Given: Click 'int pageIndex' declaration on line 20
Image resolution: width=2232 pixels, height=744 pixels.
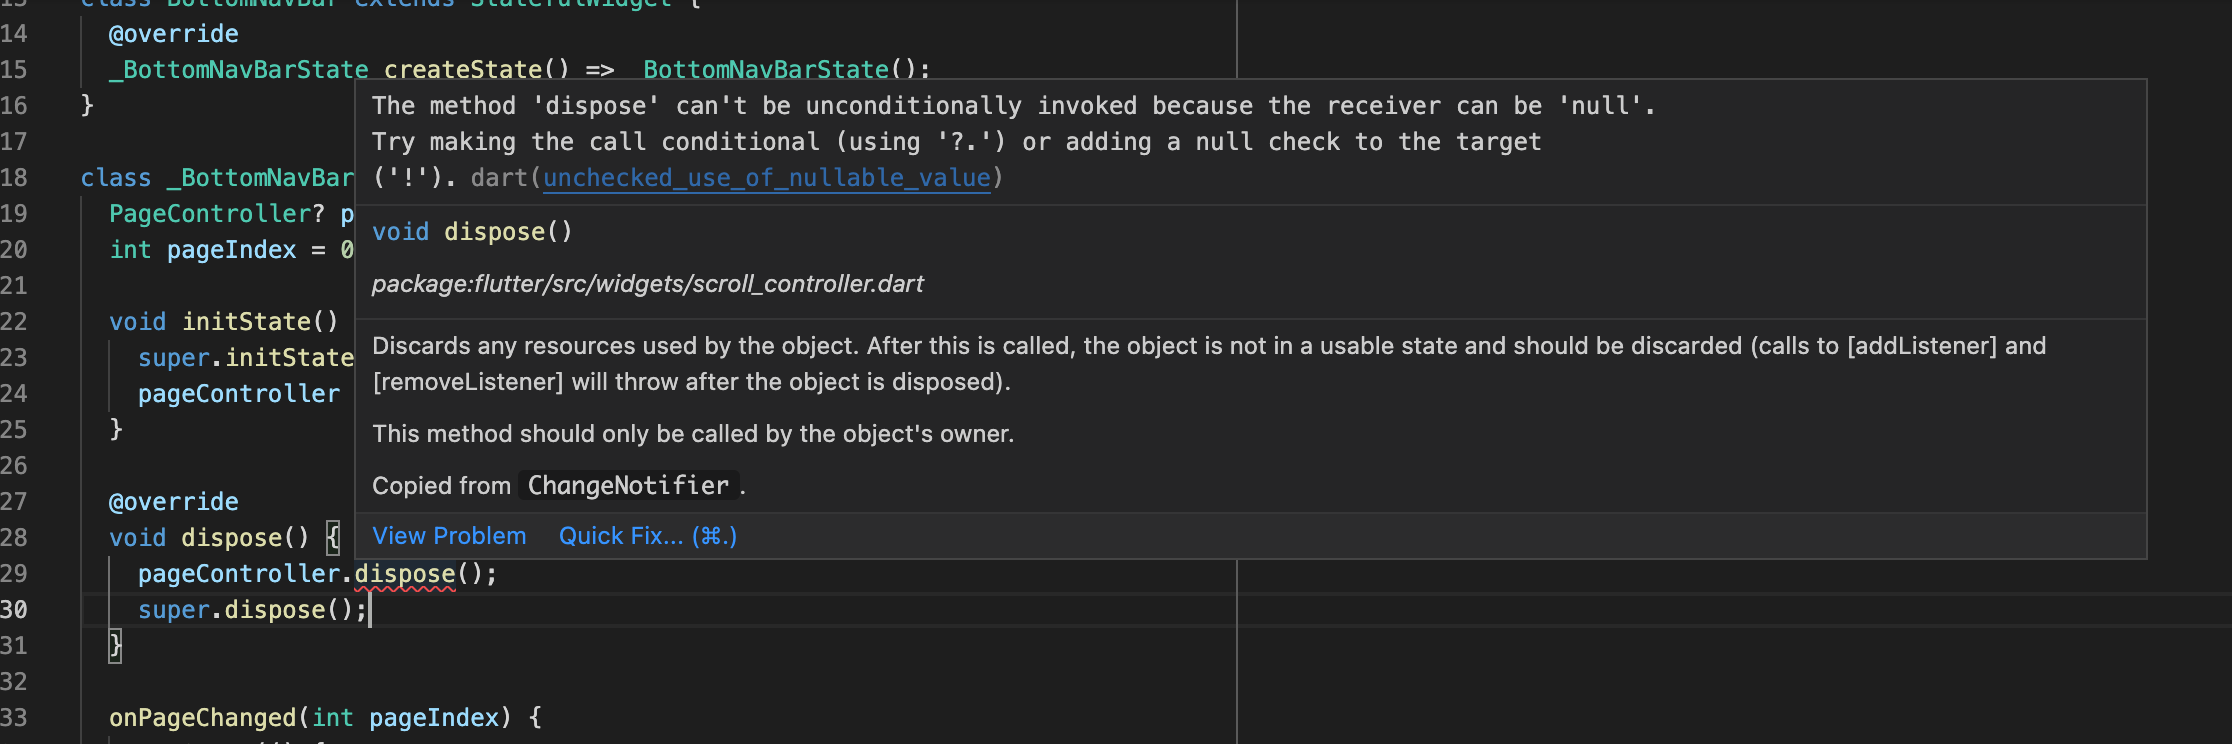Looking at the screenshot, I should (203, 250).
